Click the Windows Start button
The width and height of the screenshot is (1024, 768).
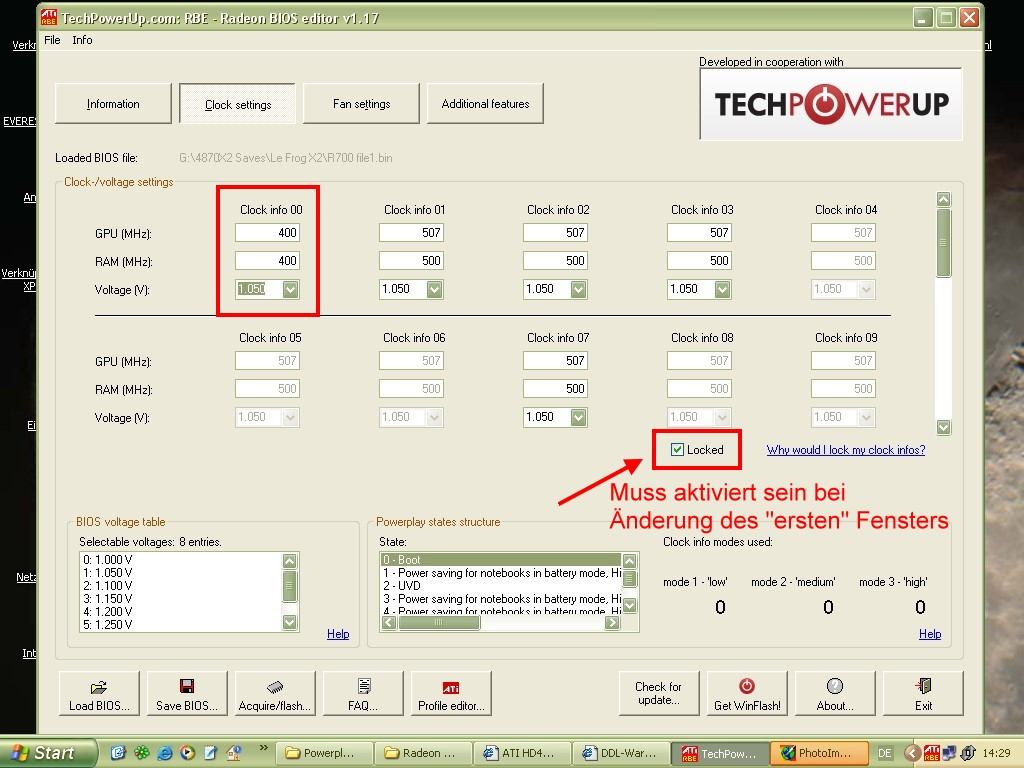(47, 753)
